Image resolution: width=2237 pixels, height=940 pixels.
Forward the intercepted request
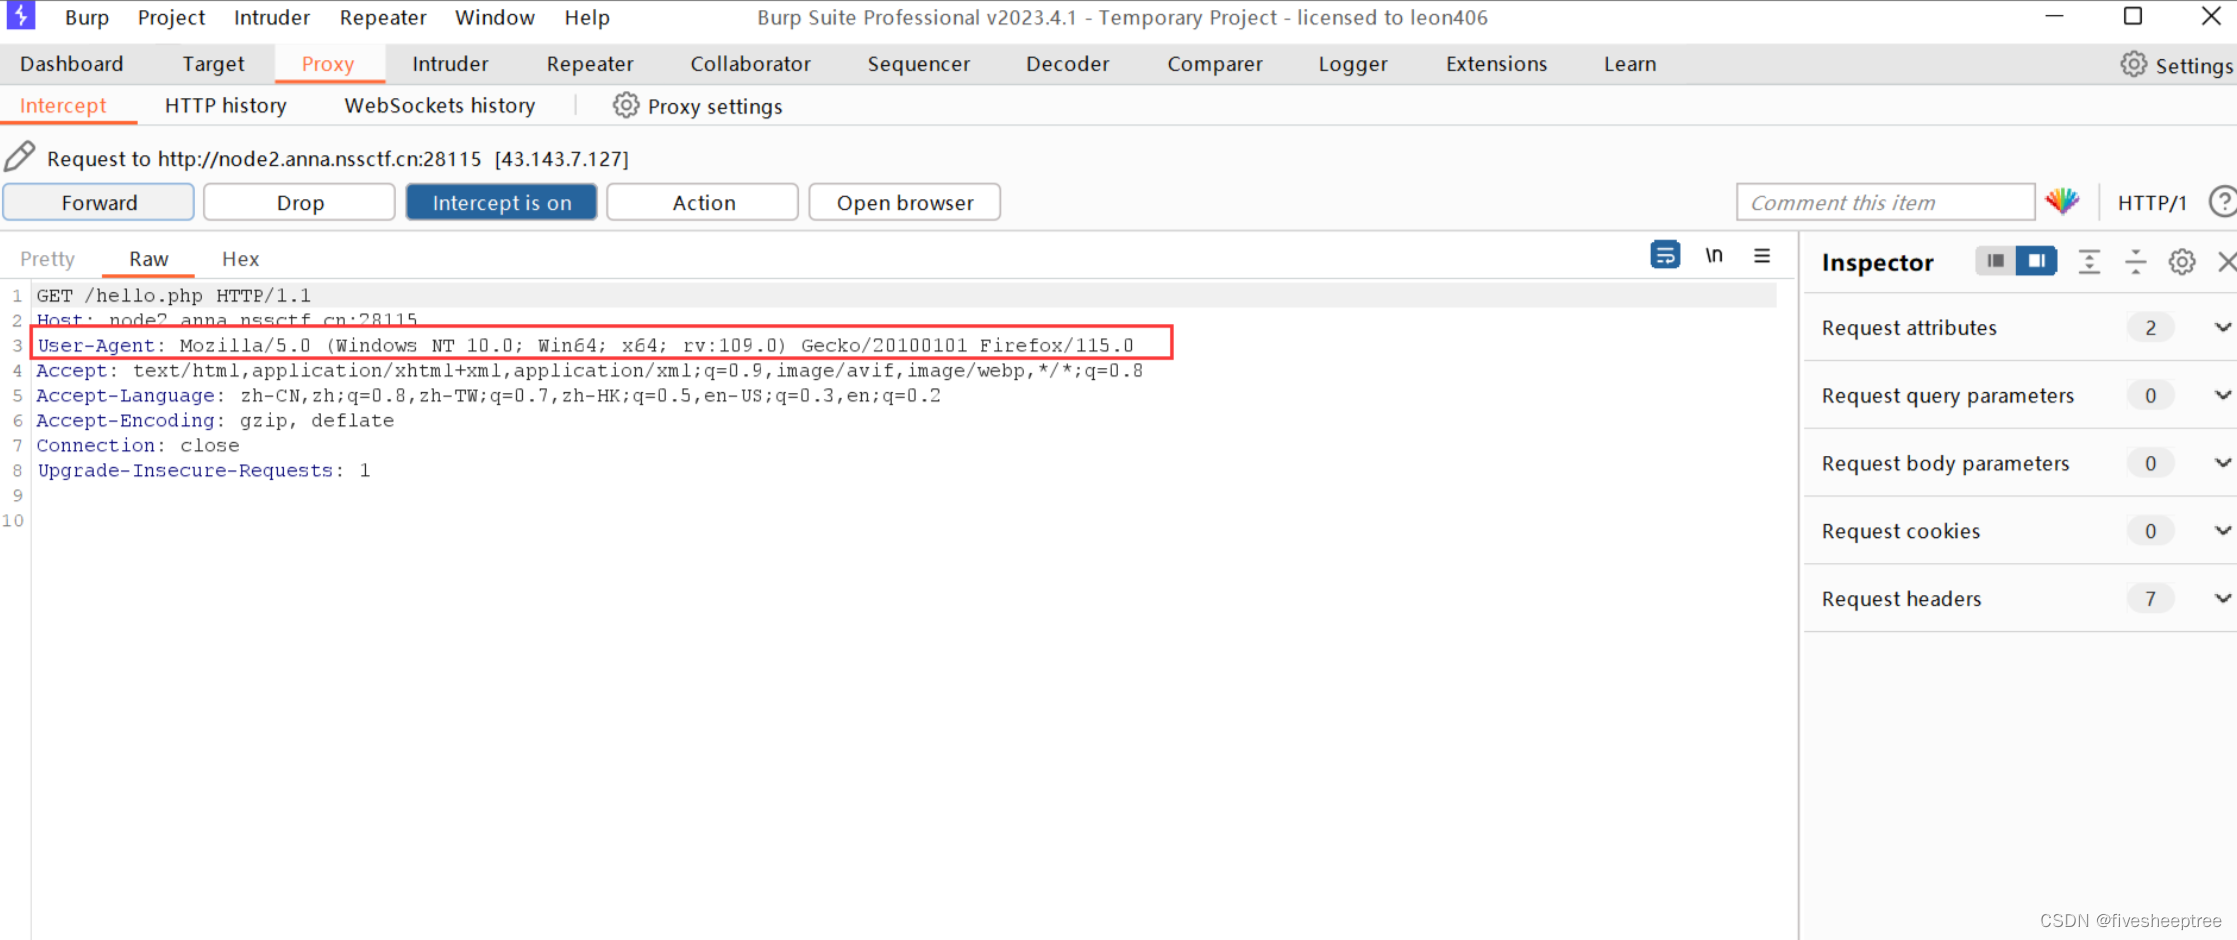pyautogui.click(x=98, y=202)
